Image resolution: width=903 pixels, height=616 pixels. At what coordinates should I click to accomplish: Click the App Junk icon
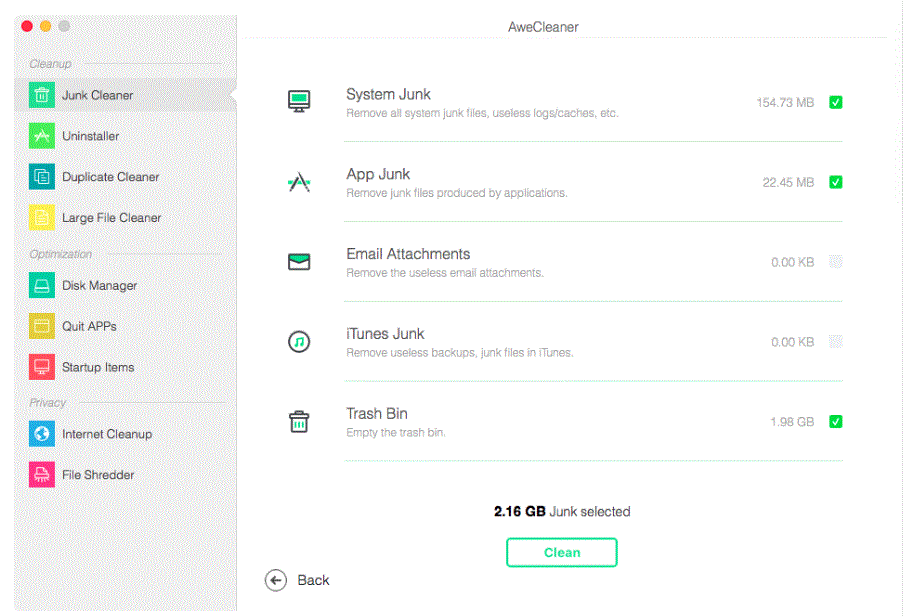299,182
